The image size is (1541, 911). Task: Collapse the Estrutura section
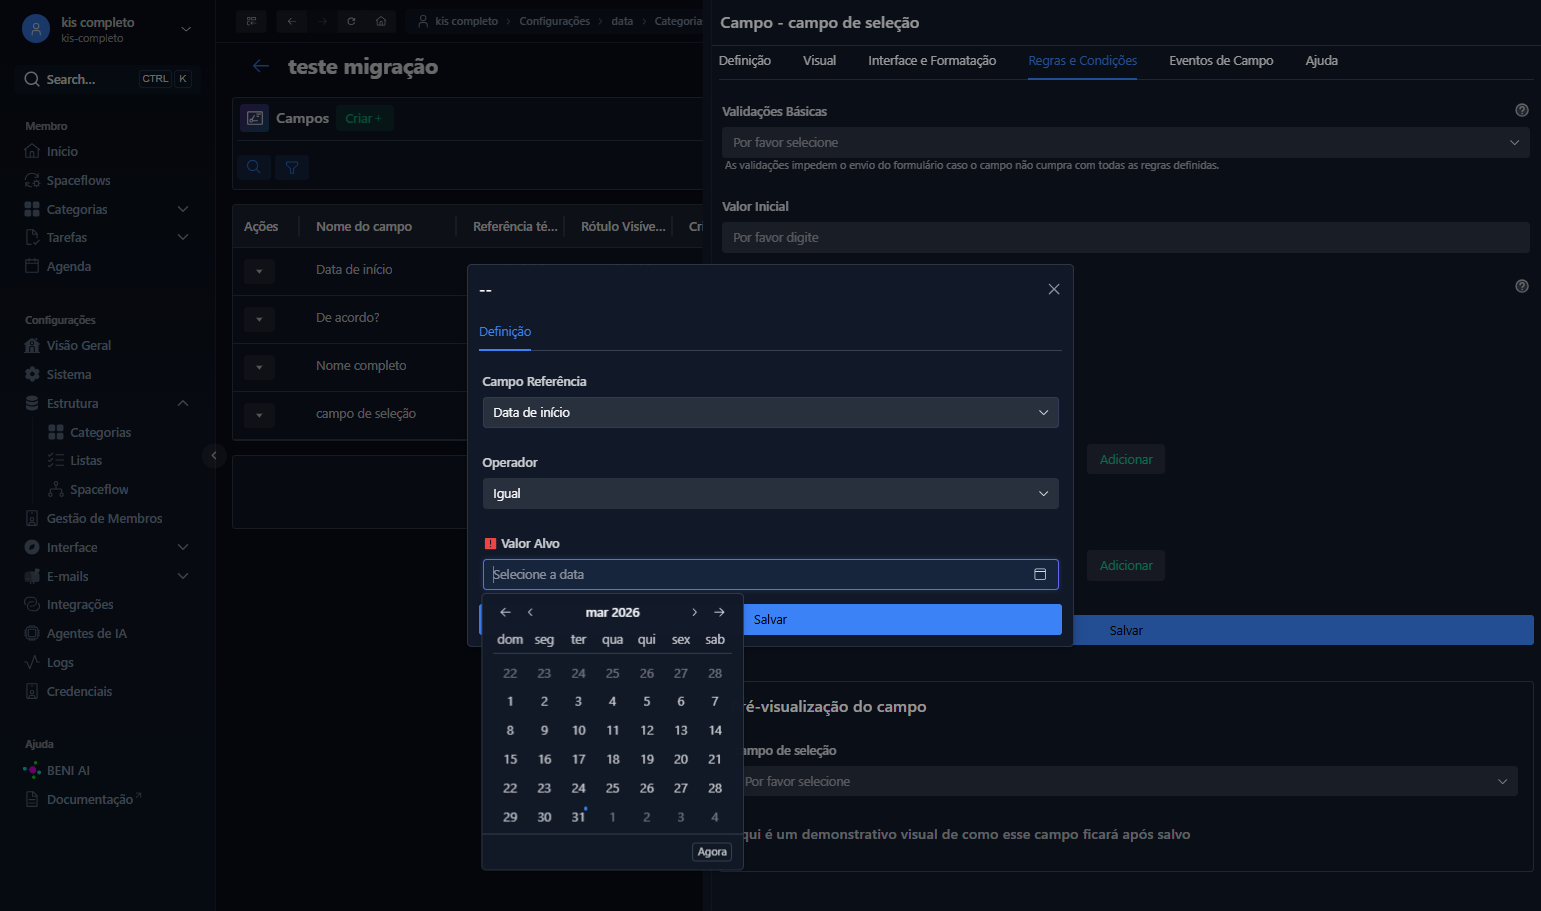click(183, 403)
